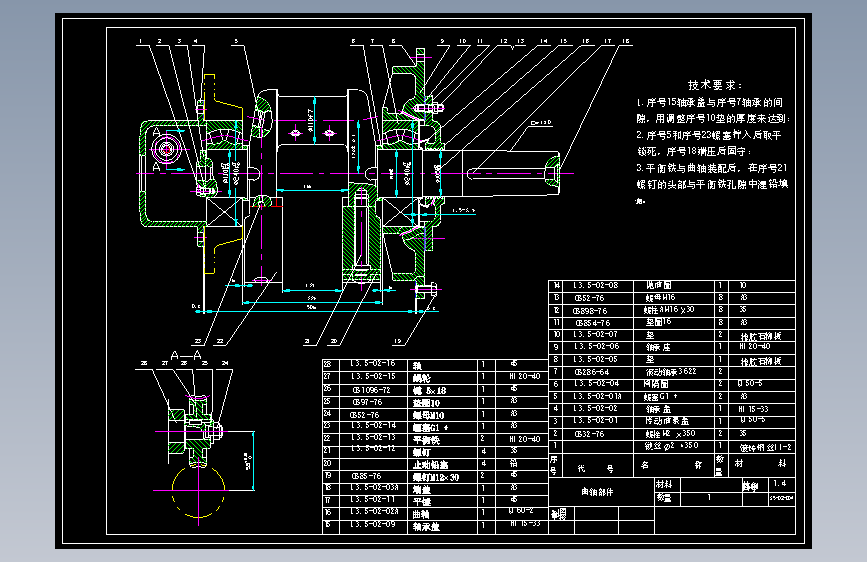The height and width of the screenshot is (562, 867).
Task: Click the '曲轴部件' title block text
Action: [597, 492]
